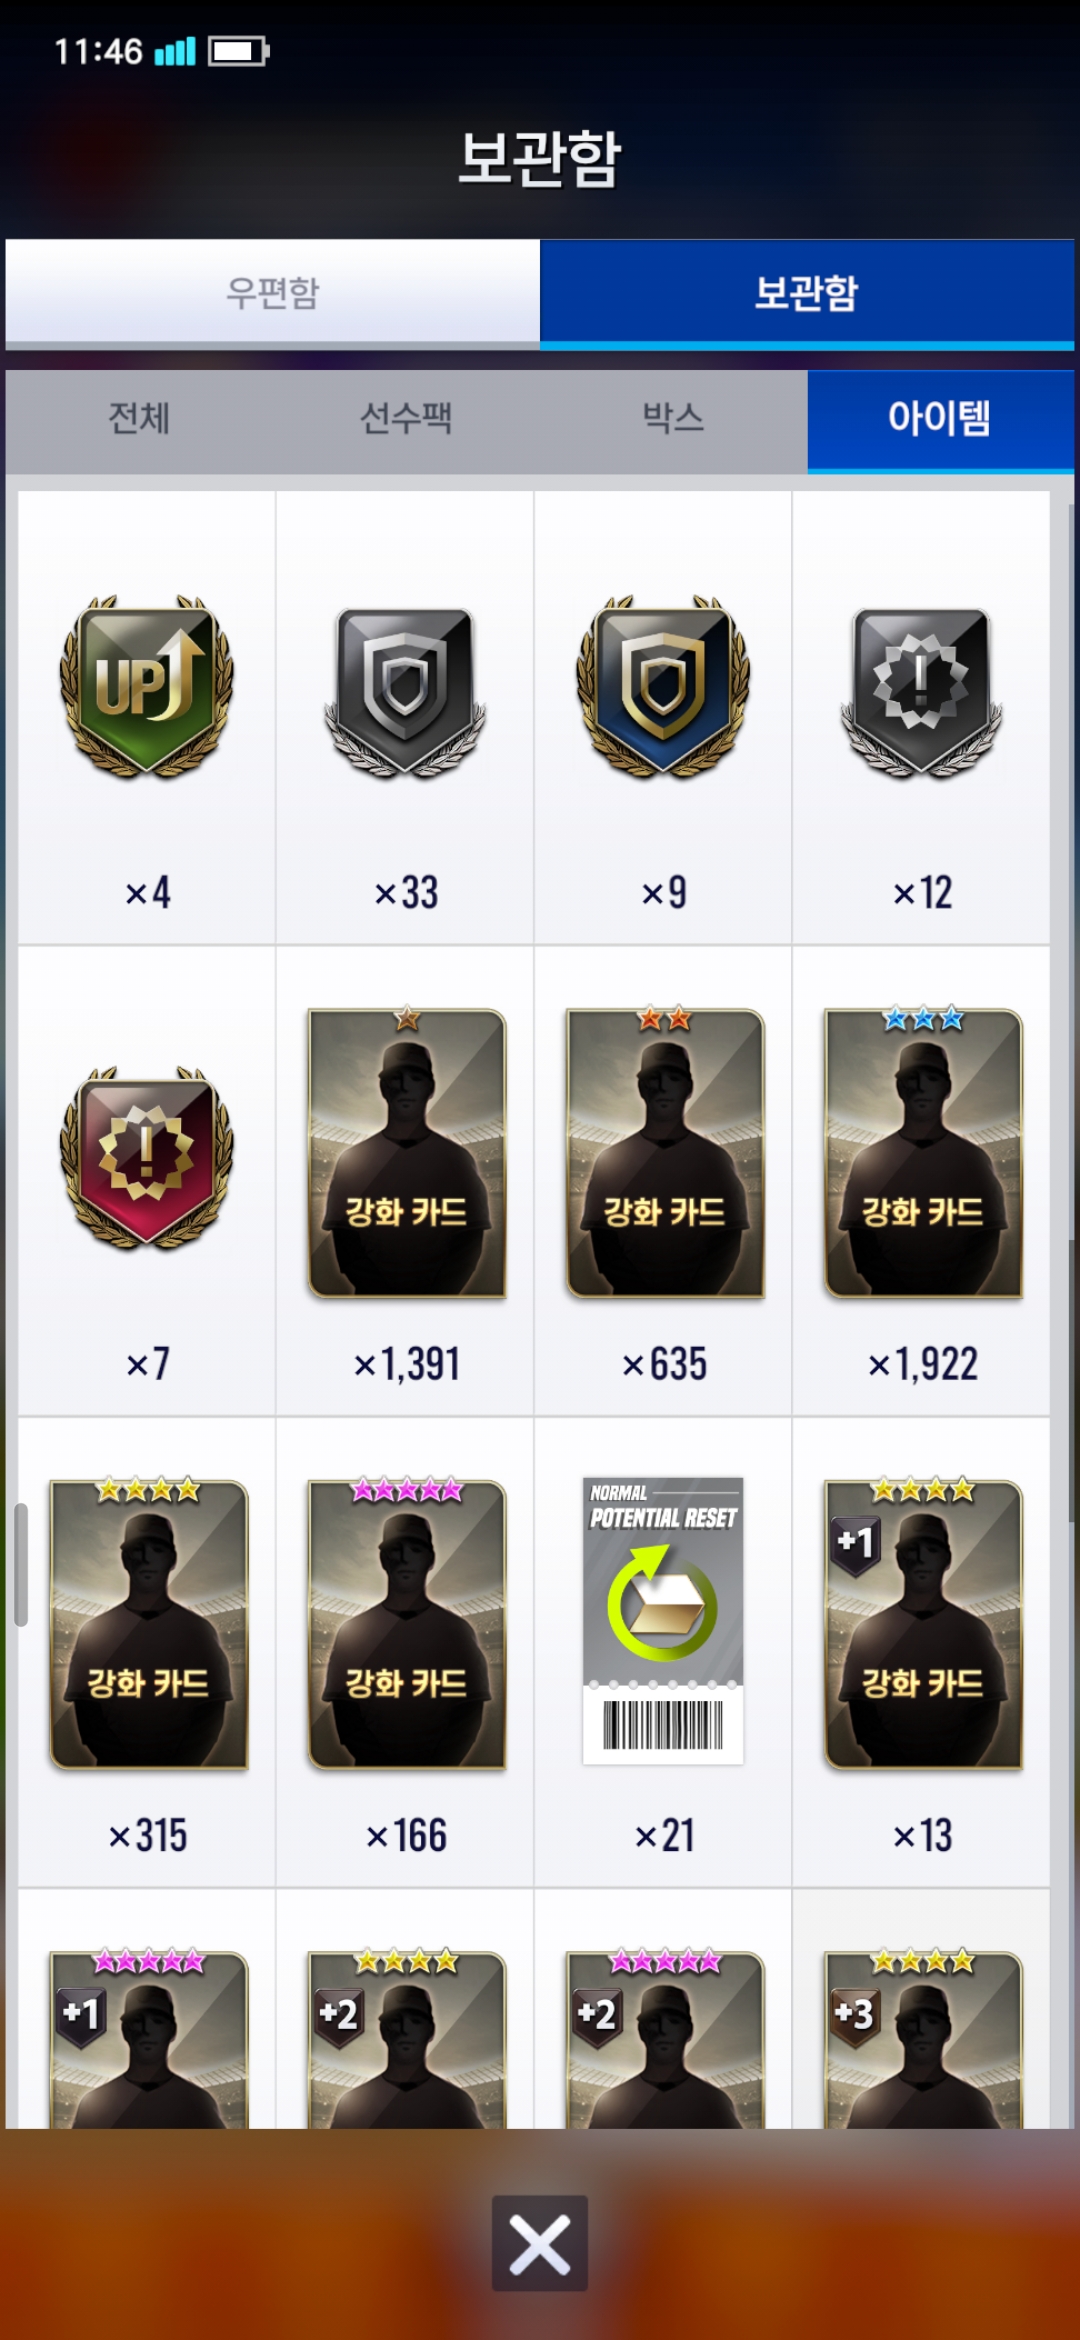Open the 박스 filter tab

click(x=673, y=419)
